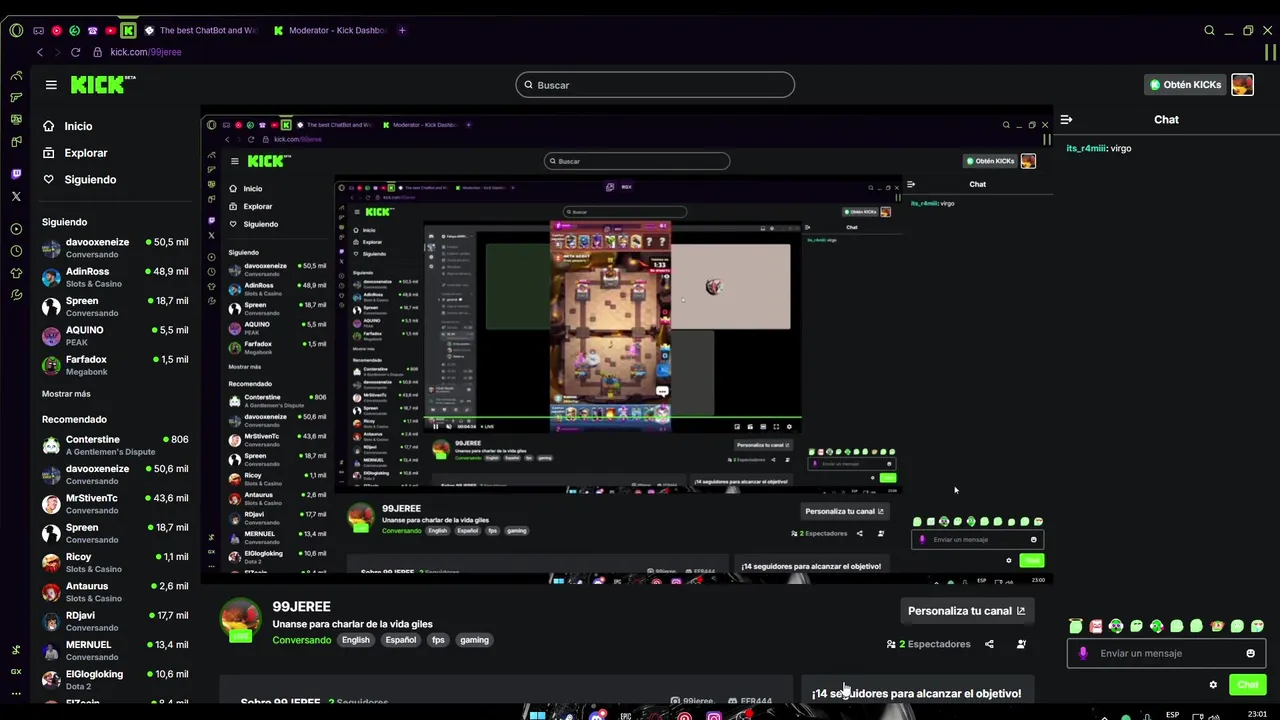
Task: Open the history clock icon in the Opera sidebar
Action: (x=16, y=251)
